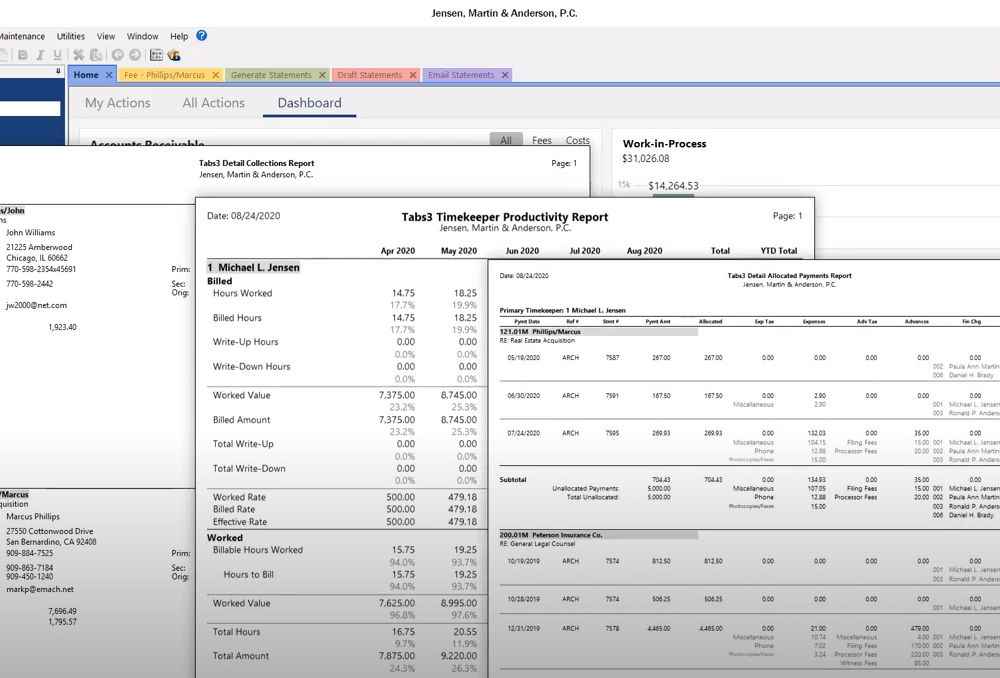Open the Maintenance menu
Viewport: 1000px width, 678px height.
point(22,36)
